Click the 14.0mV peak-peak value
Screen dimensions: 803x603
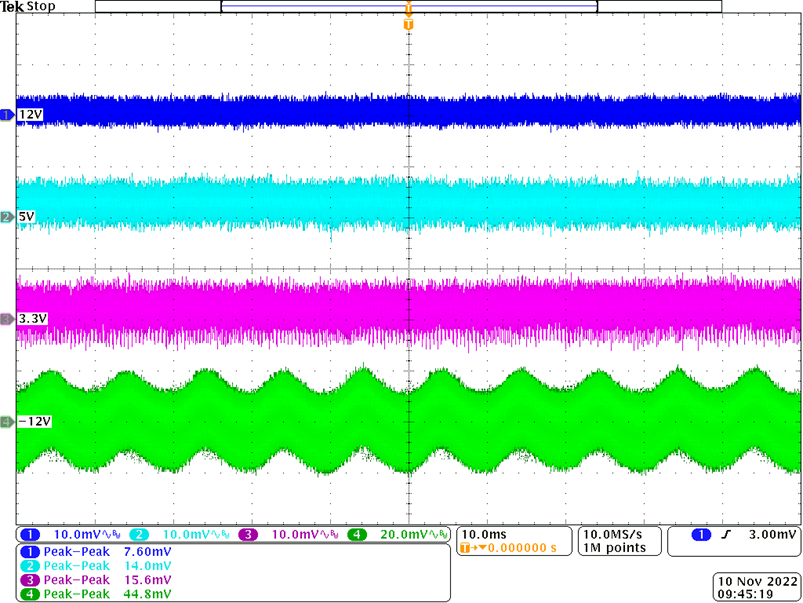[147, 566]
